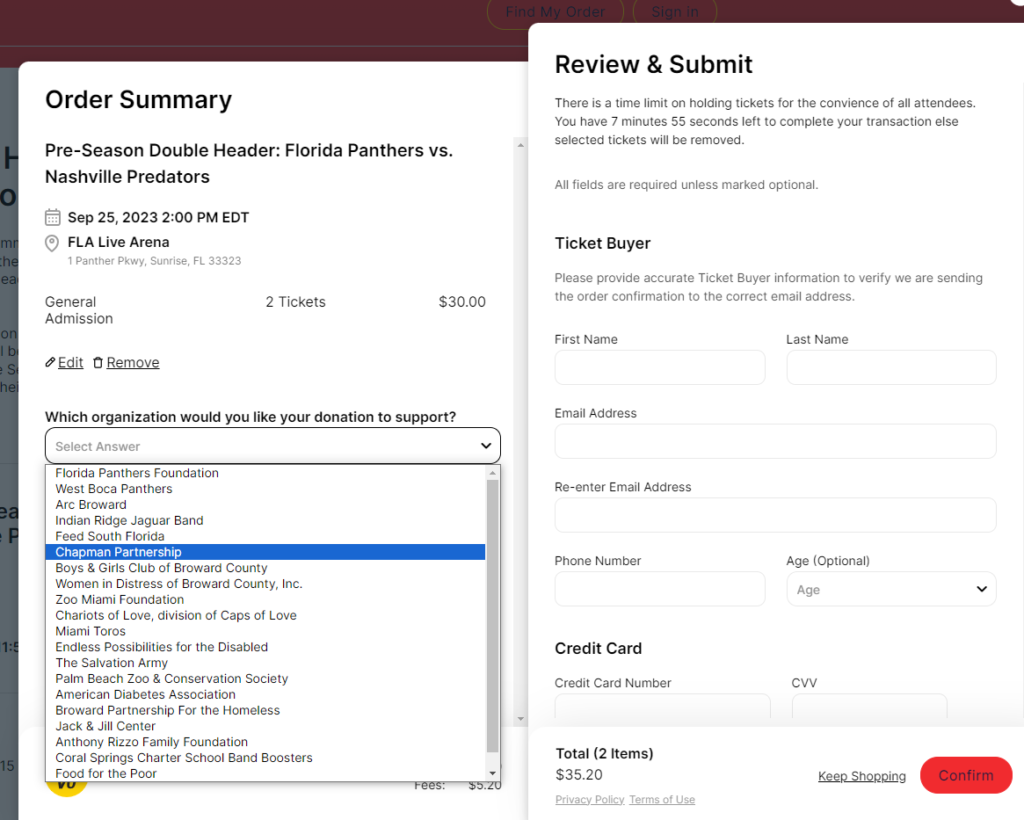Screen dimensions: 1024x820
Task: Choose American Diabetes Association option
Action: coord(146,695)
